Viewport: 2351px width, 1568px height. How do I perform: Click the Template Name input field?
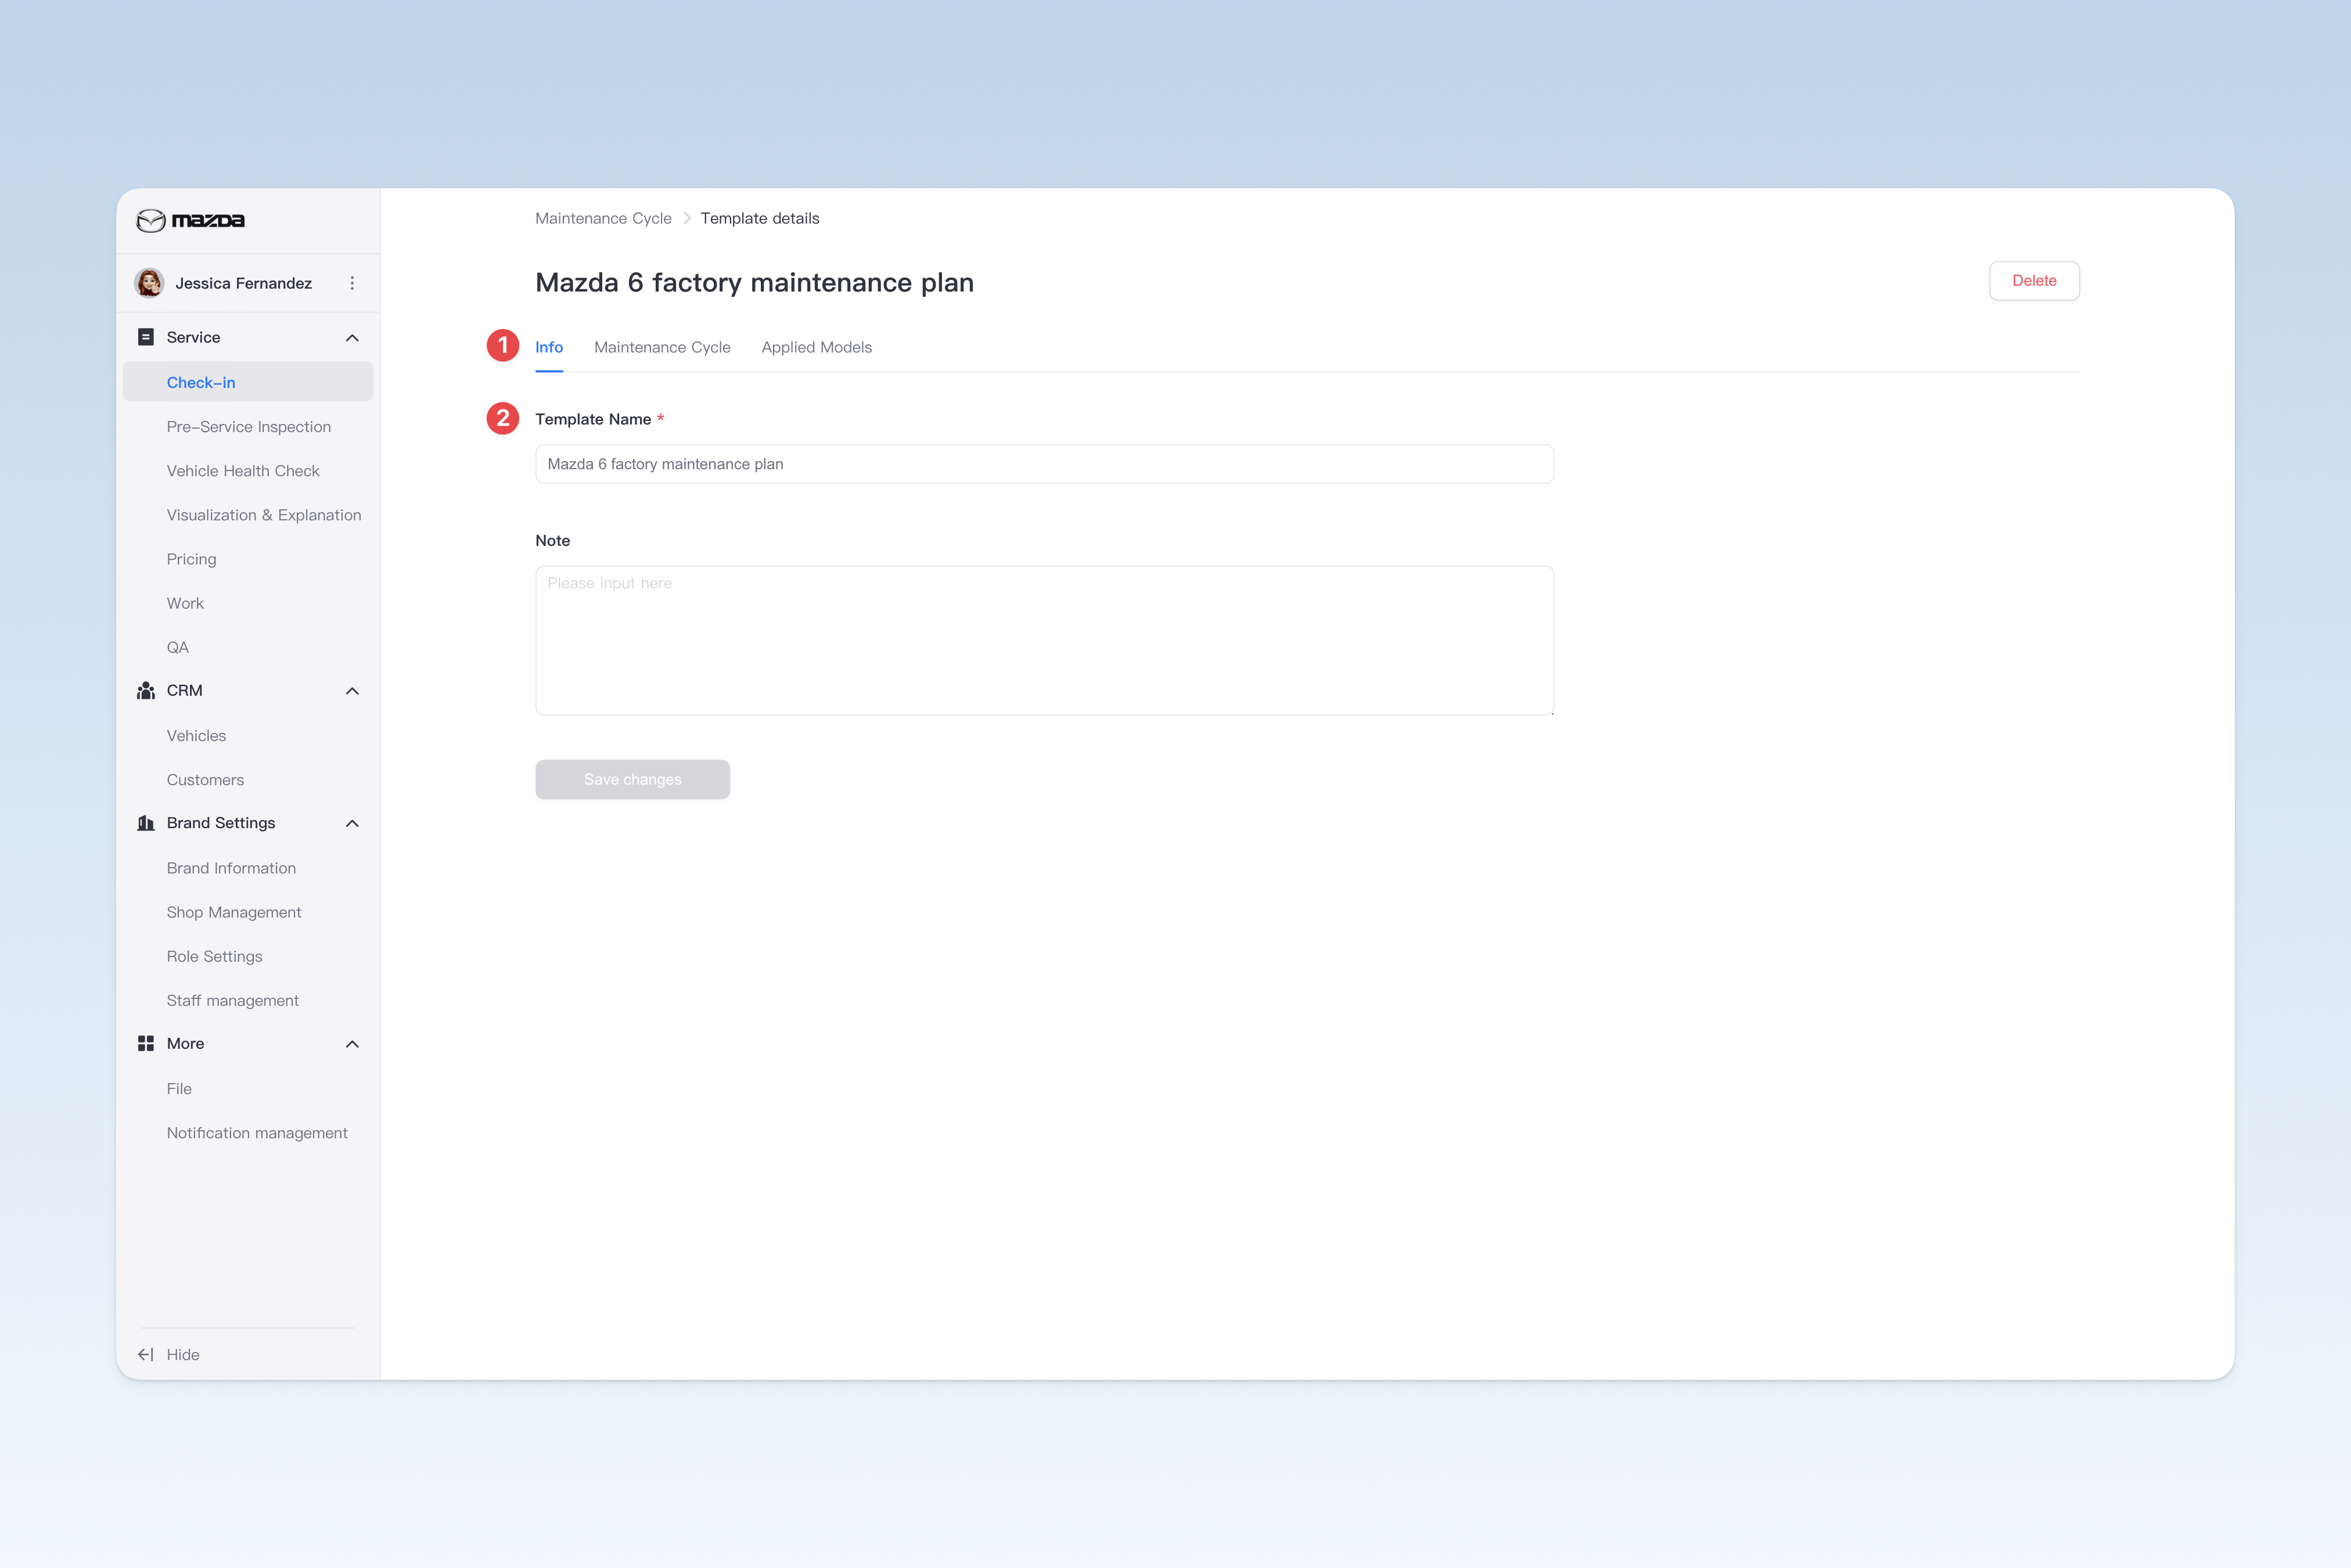1044,464
